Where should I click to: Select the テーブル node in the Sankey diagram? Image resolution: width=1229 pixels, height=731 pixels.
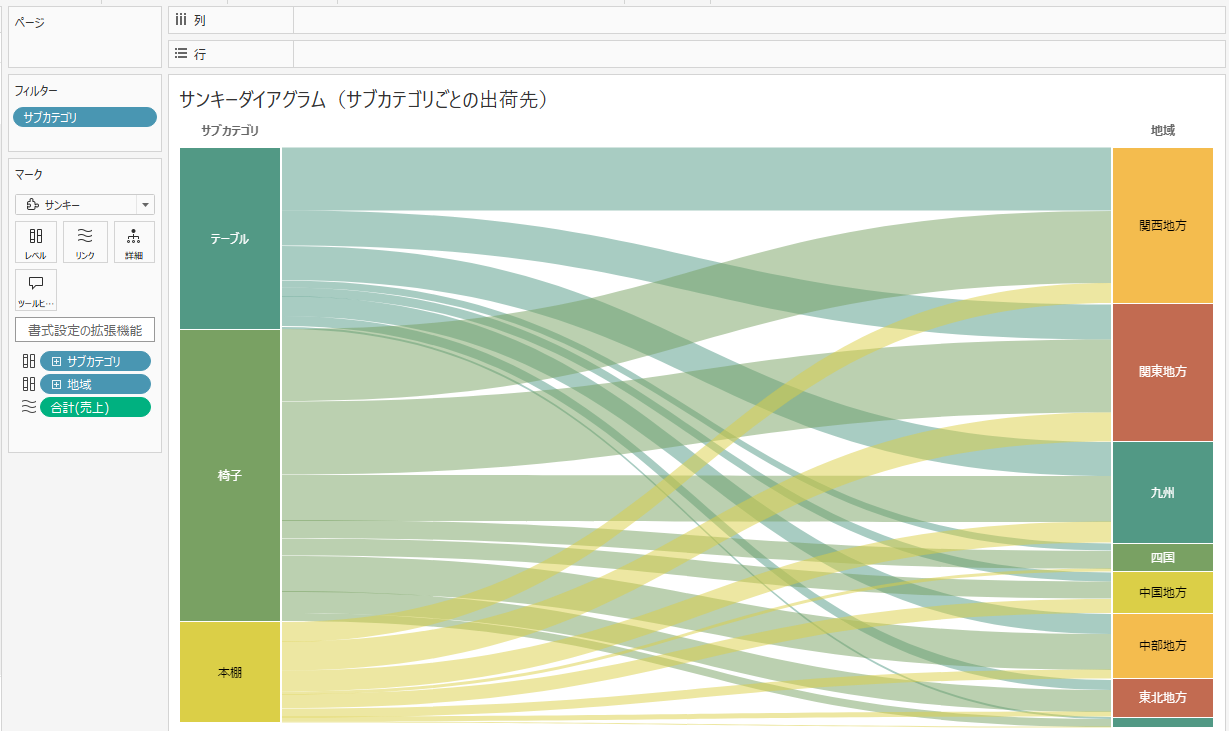(x=229, y=239)
